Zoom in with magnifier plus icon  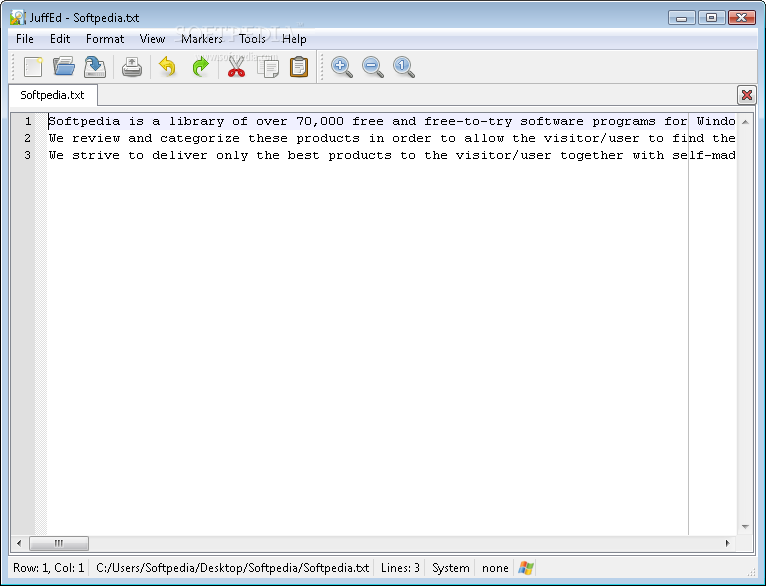pos(341,67)
